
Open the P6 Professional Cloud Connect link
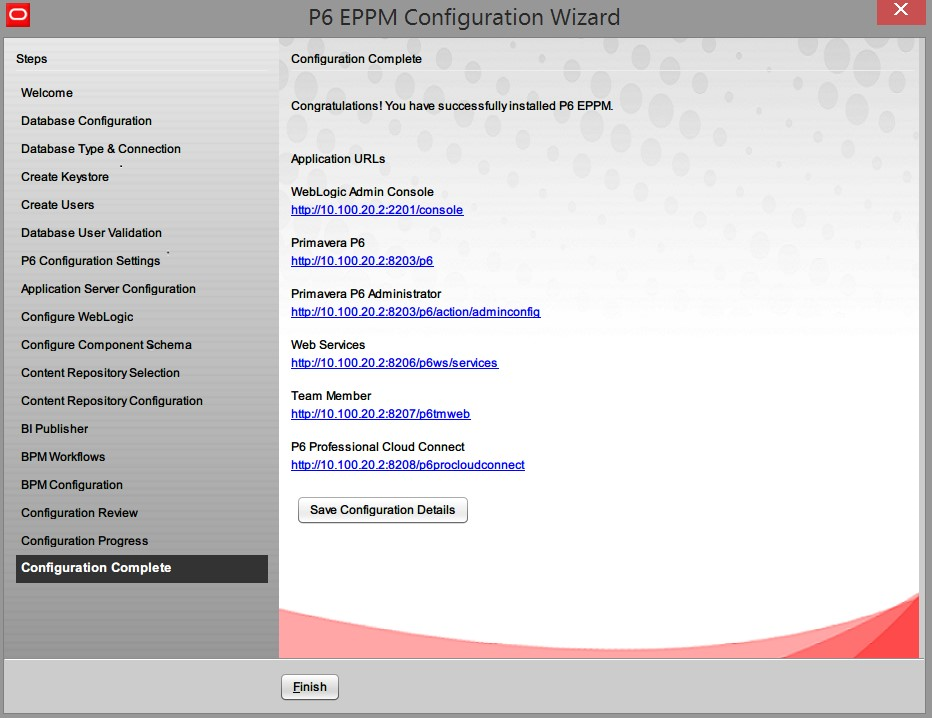408,465
